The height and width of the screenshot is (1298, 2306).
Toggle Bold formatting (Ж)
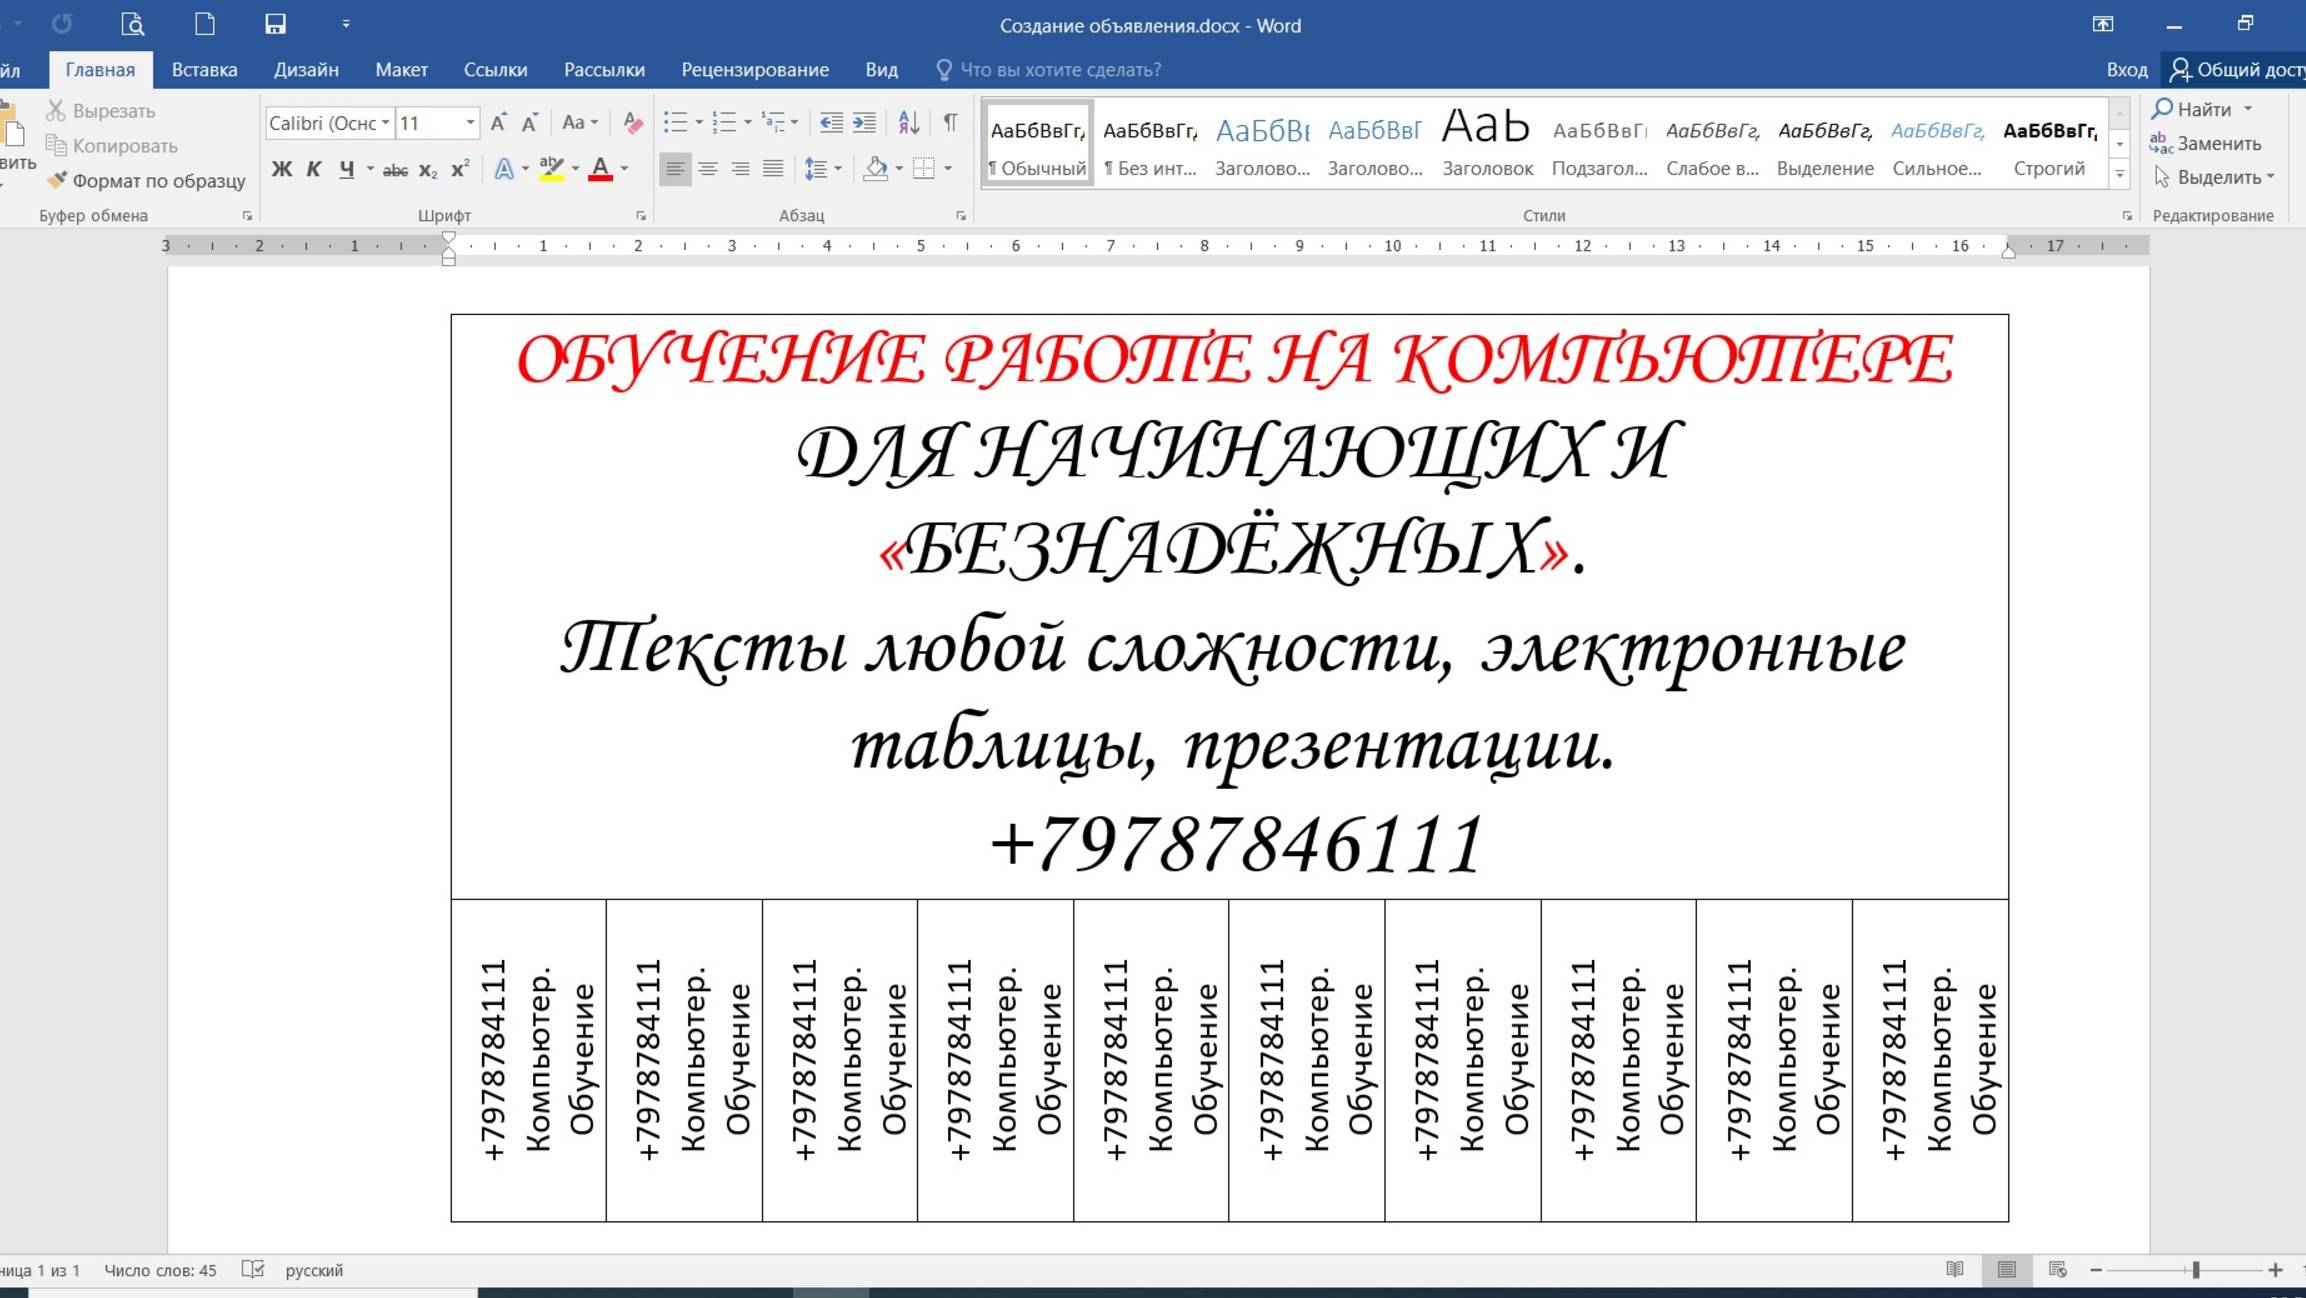click(282, 169)
